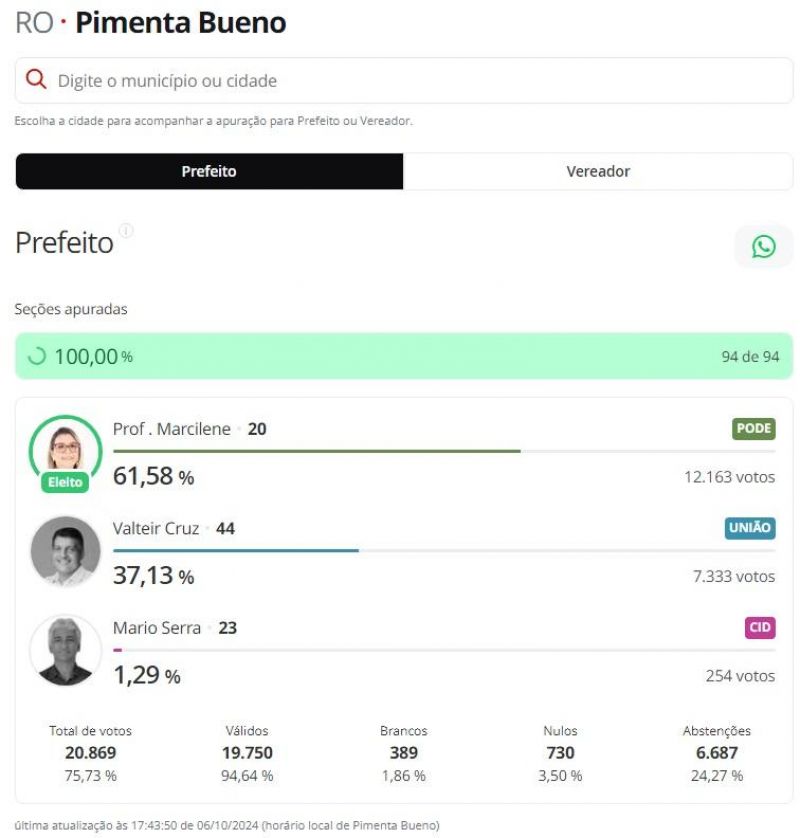Select Valteir Cruz's candidate photo
This screenshot has height=838, width=800.
(65, 551)
